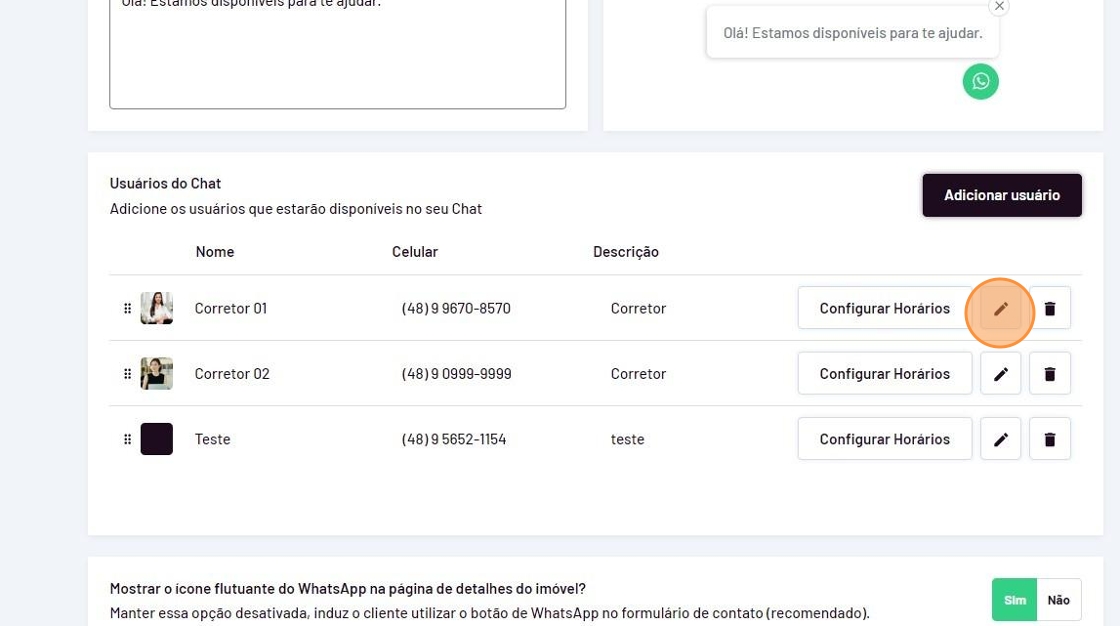Grab the drag handle for Corretor 01
This screenshot has width=1120, height=626.
pos(127,309)
